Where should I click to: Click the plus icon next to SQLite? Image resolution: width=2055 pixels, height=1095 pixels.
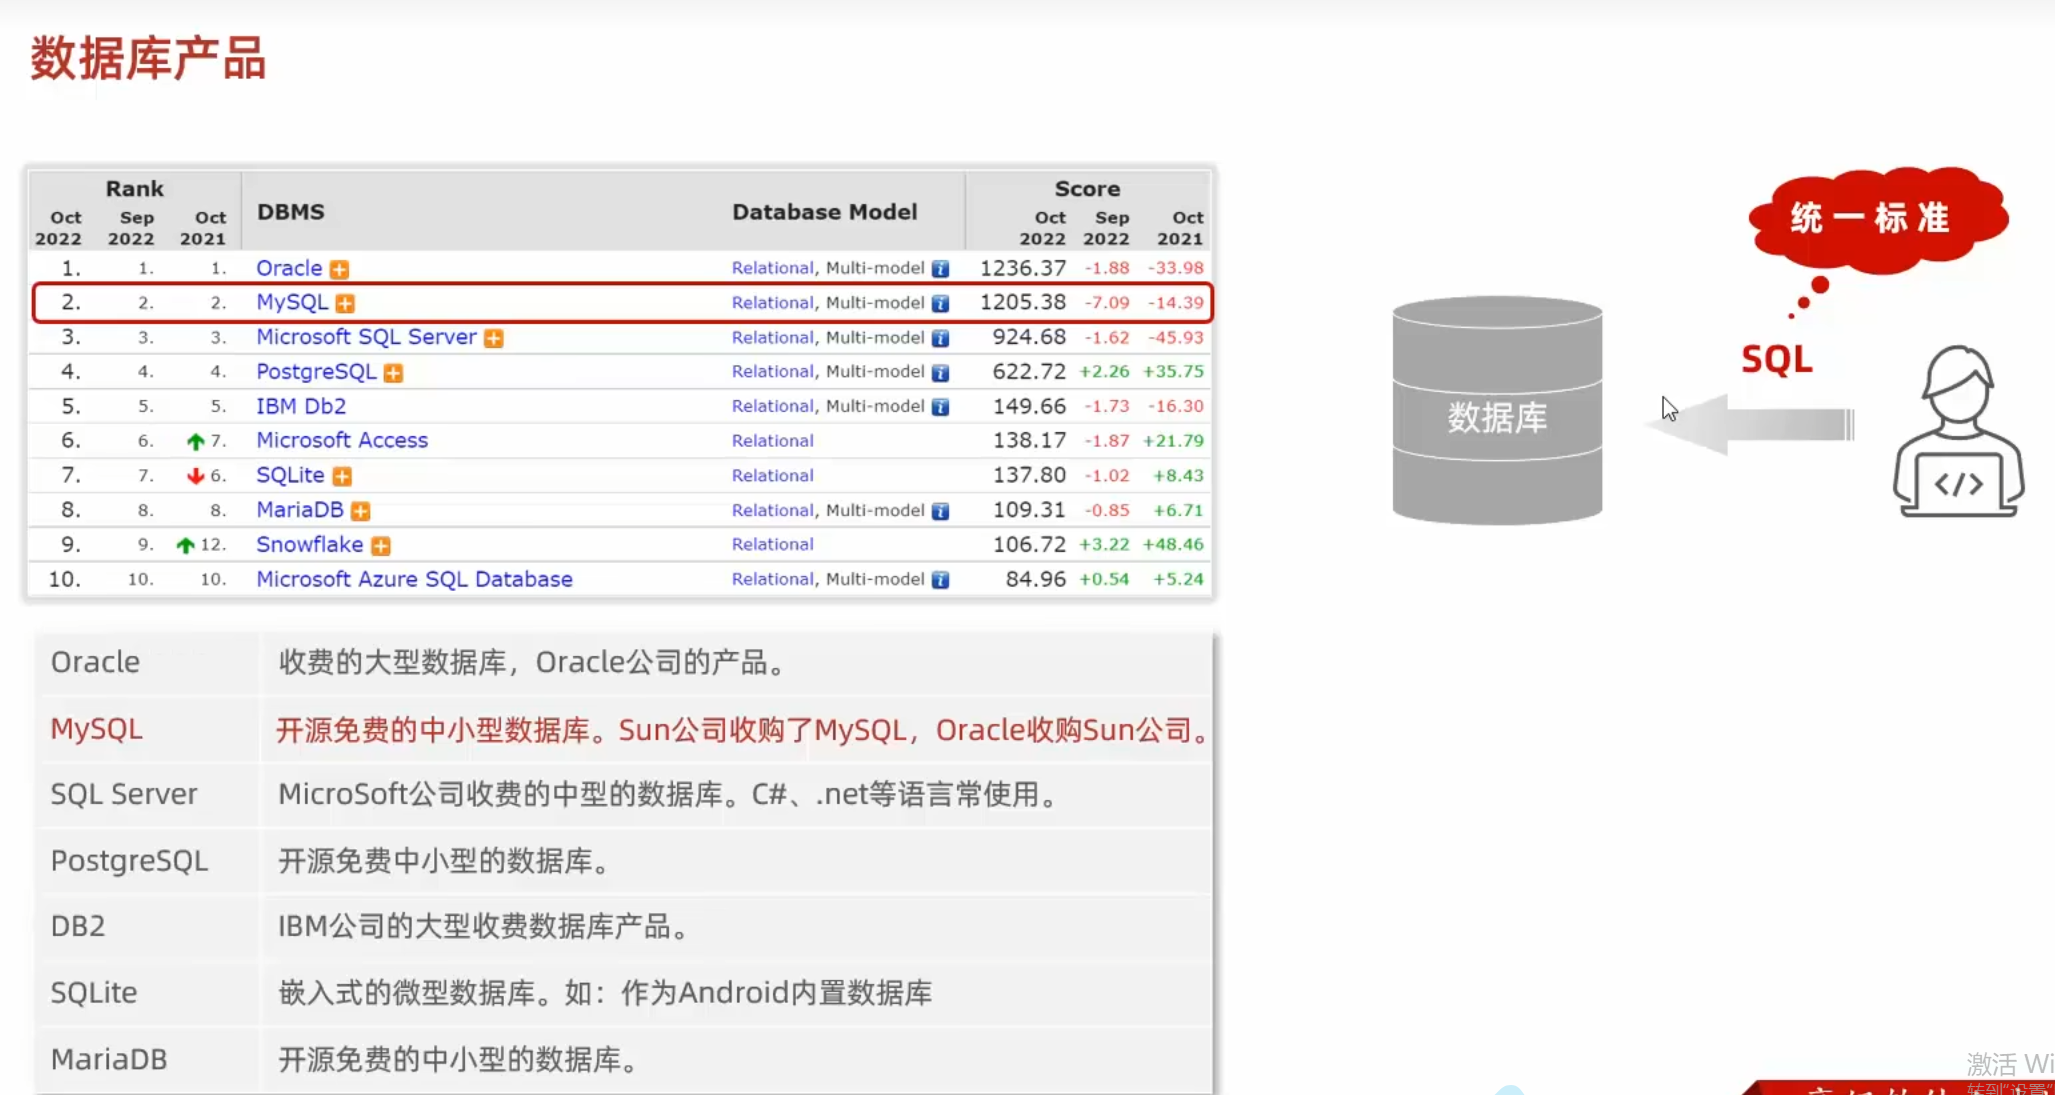tap(342, 476)
